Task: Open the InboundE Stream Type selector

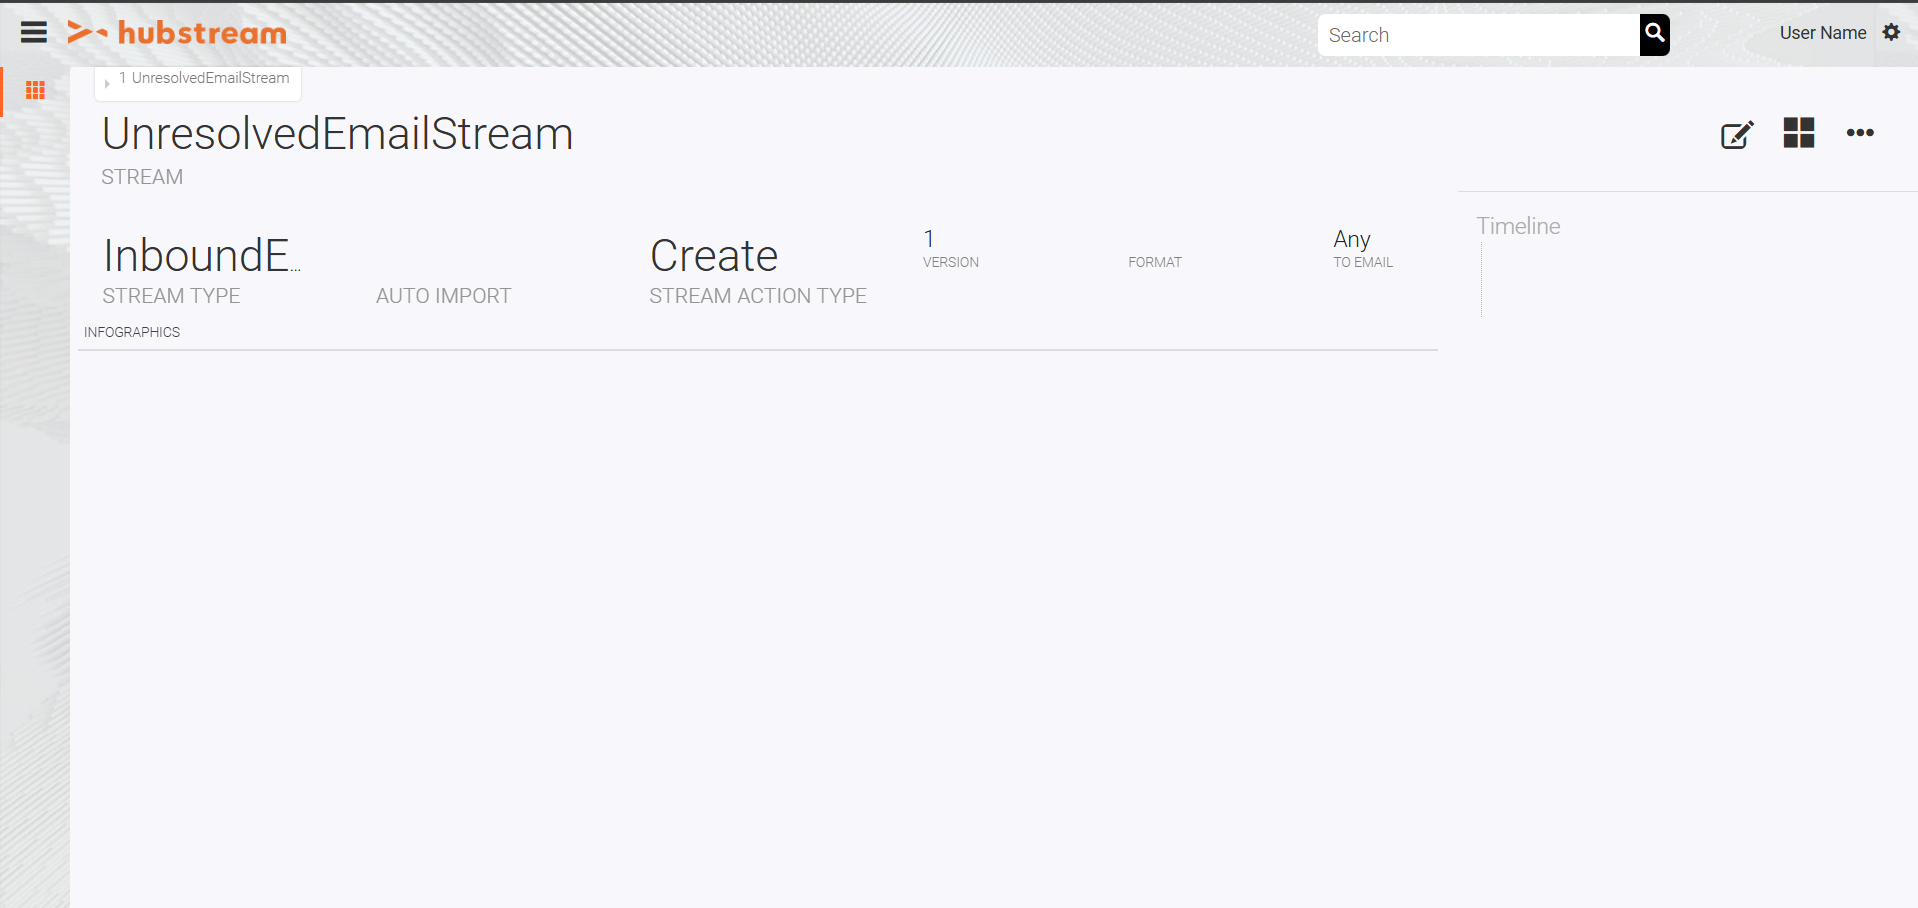Action: pyautogui.click(x=200, y=255)
